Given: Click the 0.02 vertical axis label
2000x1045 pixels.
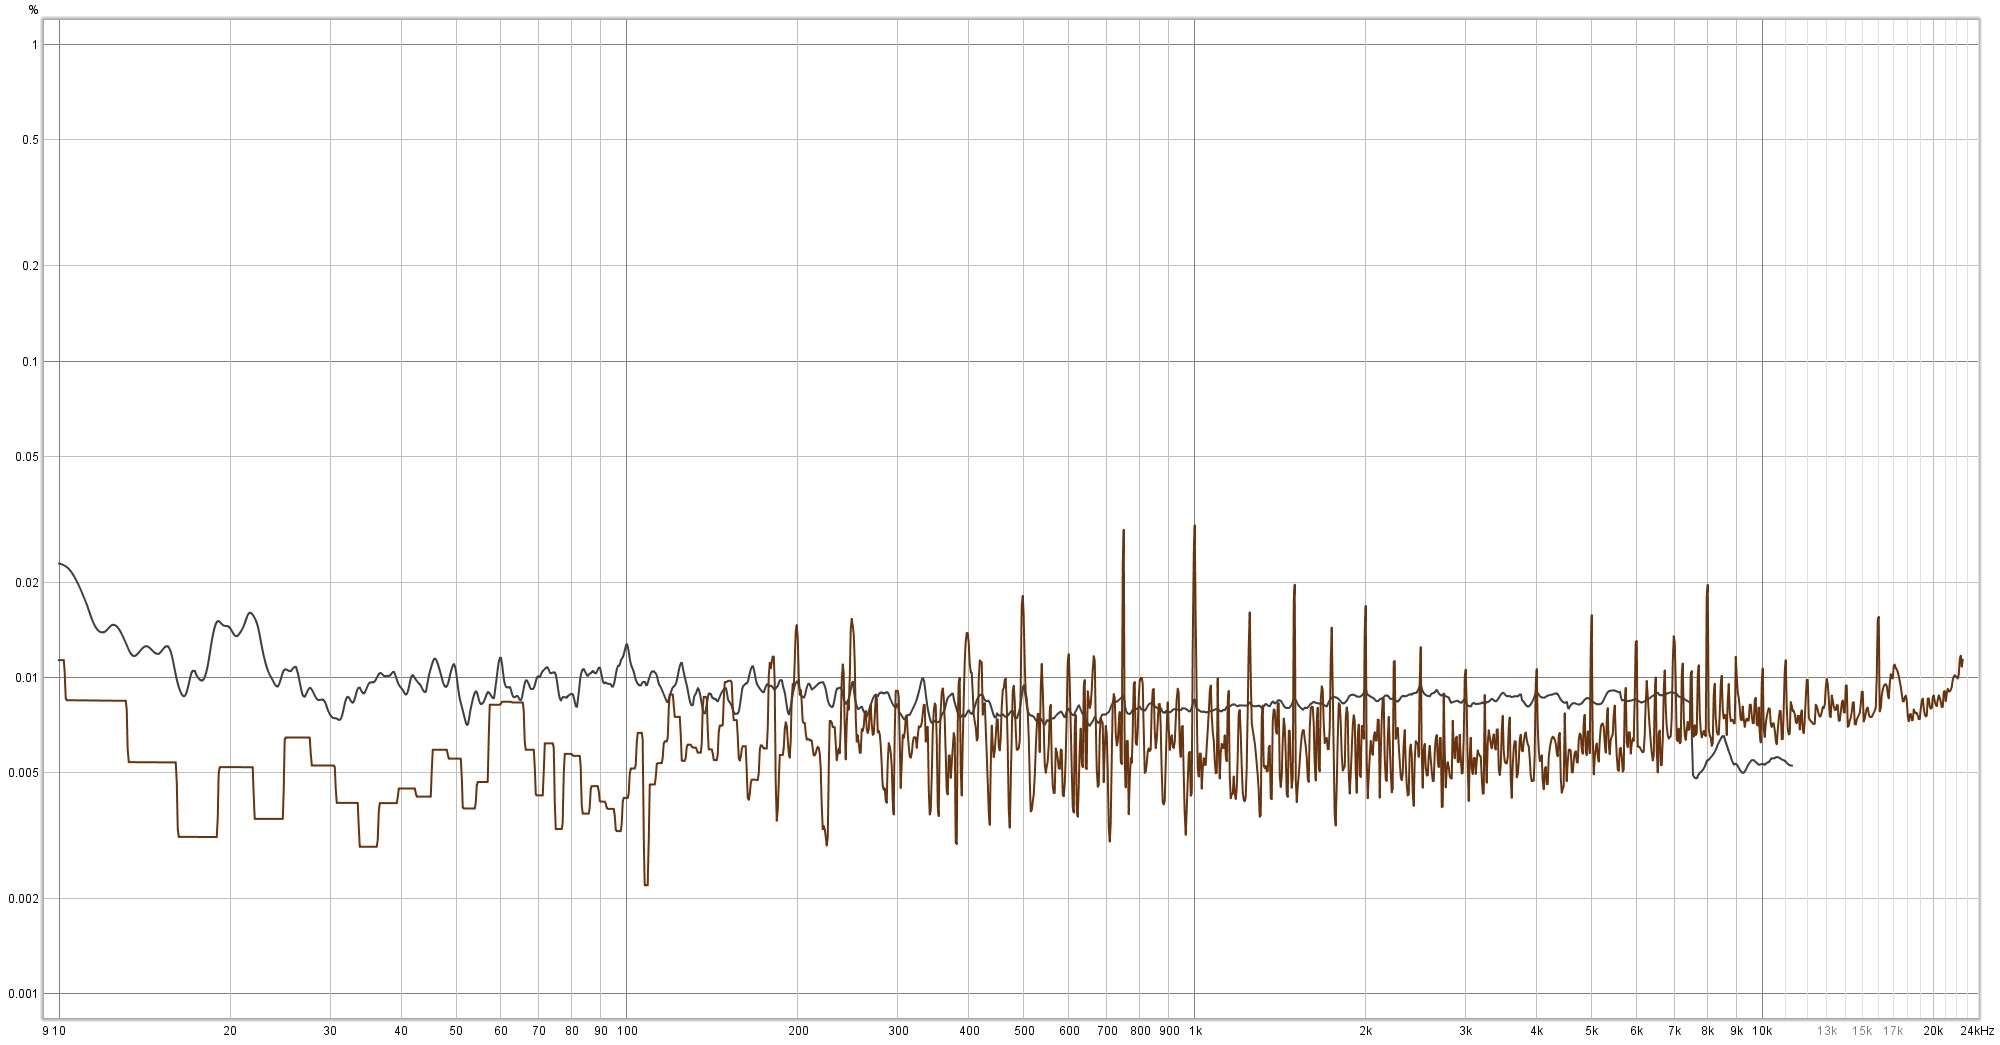Looking at the screenshot, I should 28,583.
